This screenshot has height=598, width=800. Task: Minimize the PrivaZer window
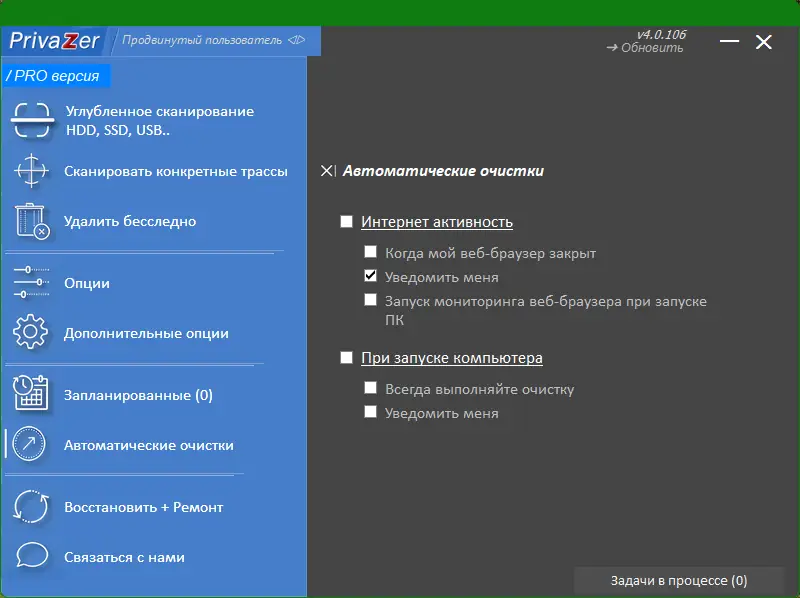click(x=730, y=42)
